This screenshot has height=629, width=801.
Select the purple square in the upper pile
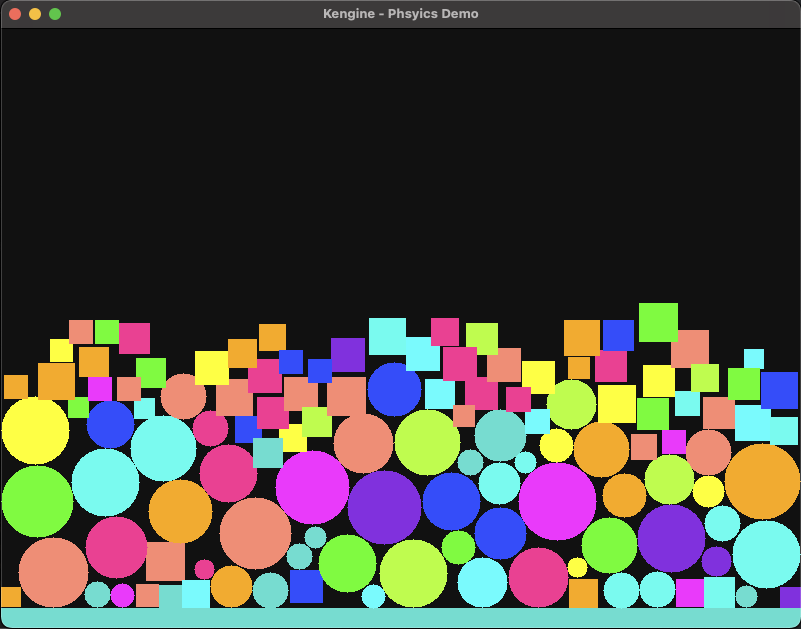coord(348,355)
